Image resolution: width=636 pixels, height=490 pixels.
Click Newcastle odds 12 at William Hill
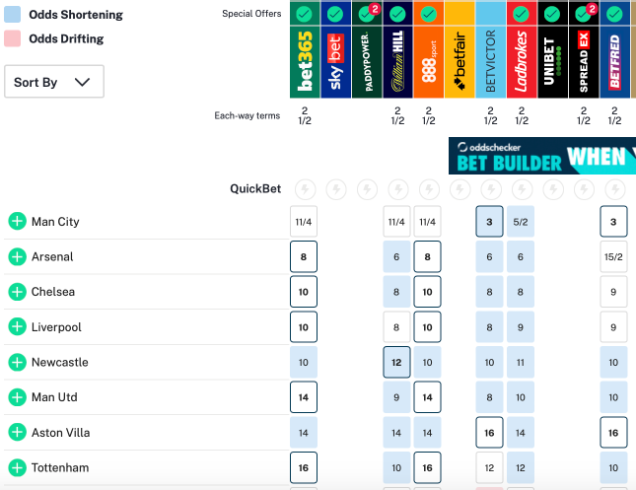397,362
